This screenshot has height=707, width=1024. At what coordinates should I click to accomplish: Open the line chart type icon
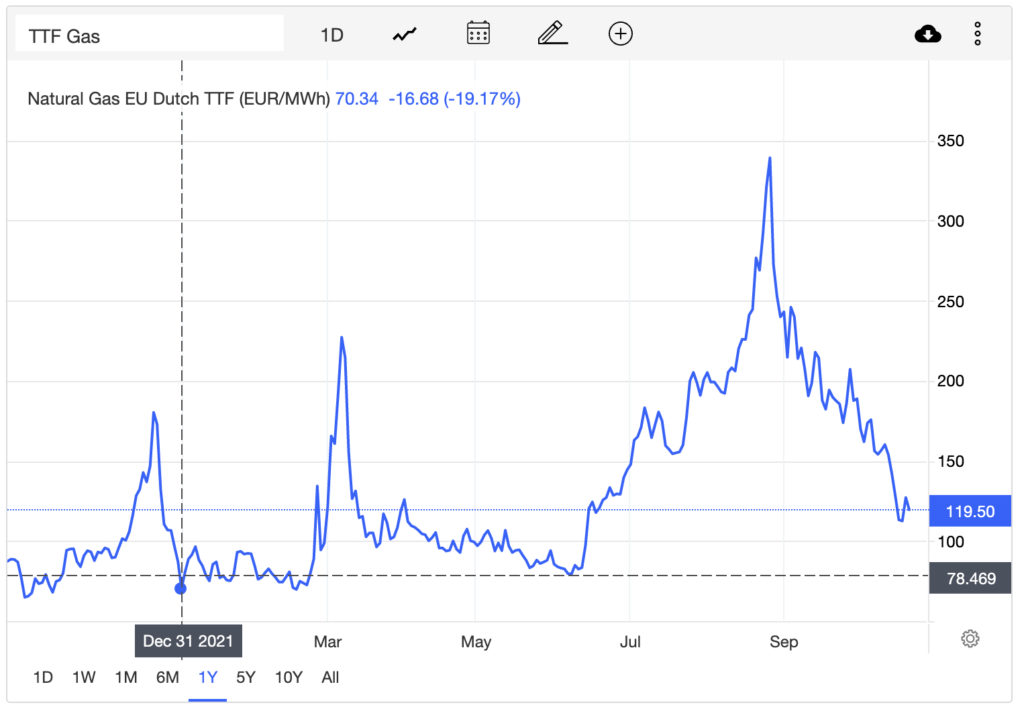pos(404,34)
